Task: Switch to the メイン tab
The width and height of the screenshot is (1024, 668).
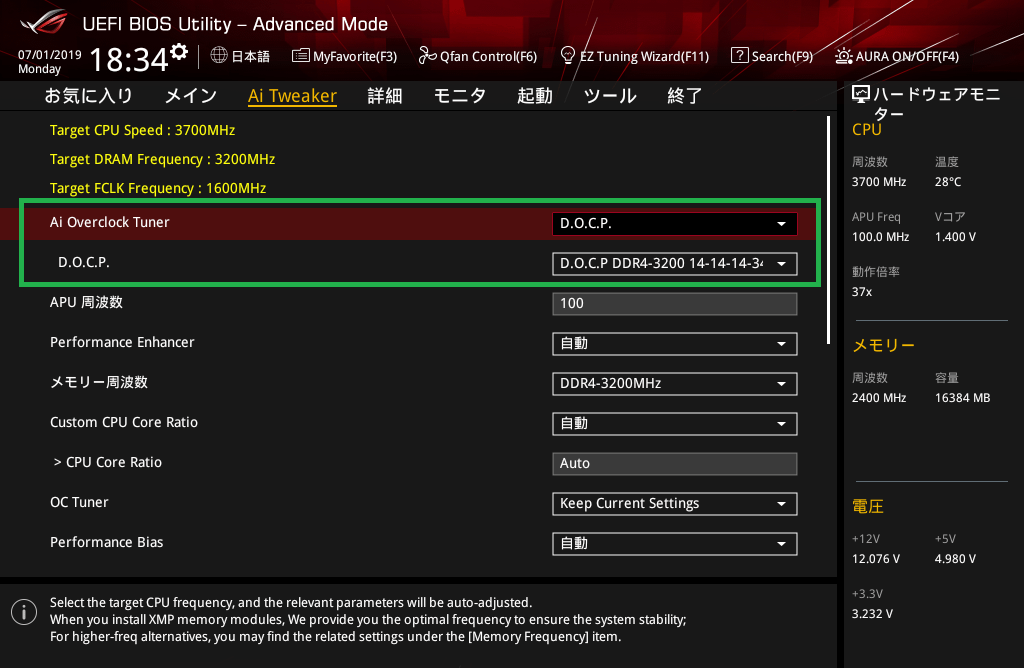Action: (x=191, y=96)
